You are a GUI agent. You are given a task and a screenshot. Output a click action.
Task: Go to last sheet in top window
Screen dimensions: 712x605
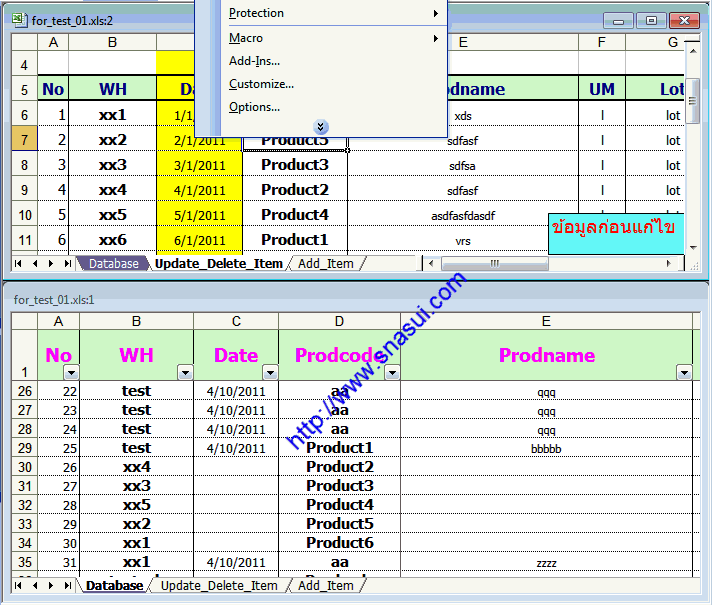point(68,264)
